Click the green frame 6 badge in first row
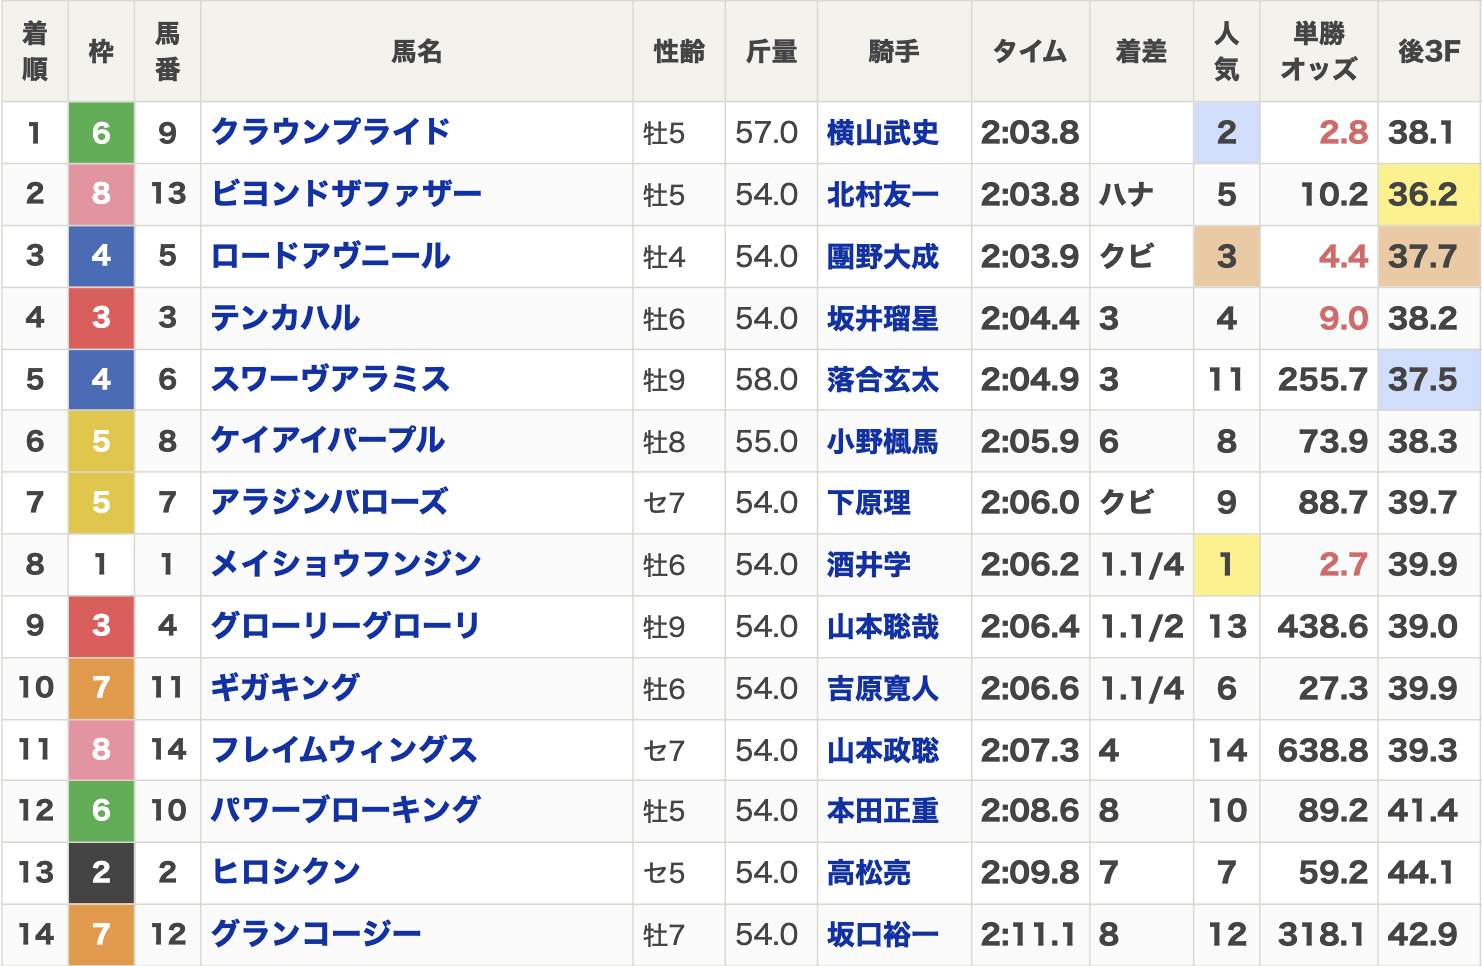Viewport: 1482px width, 966px height. pos(101,132)
